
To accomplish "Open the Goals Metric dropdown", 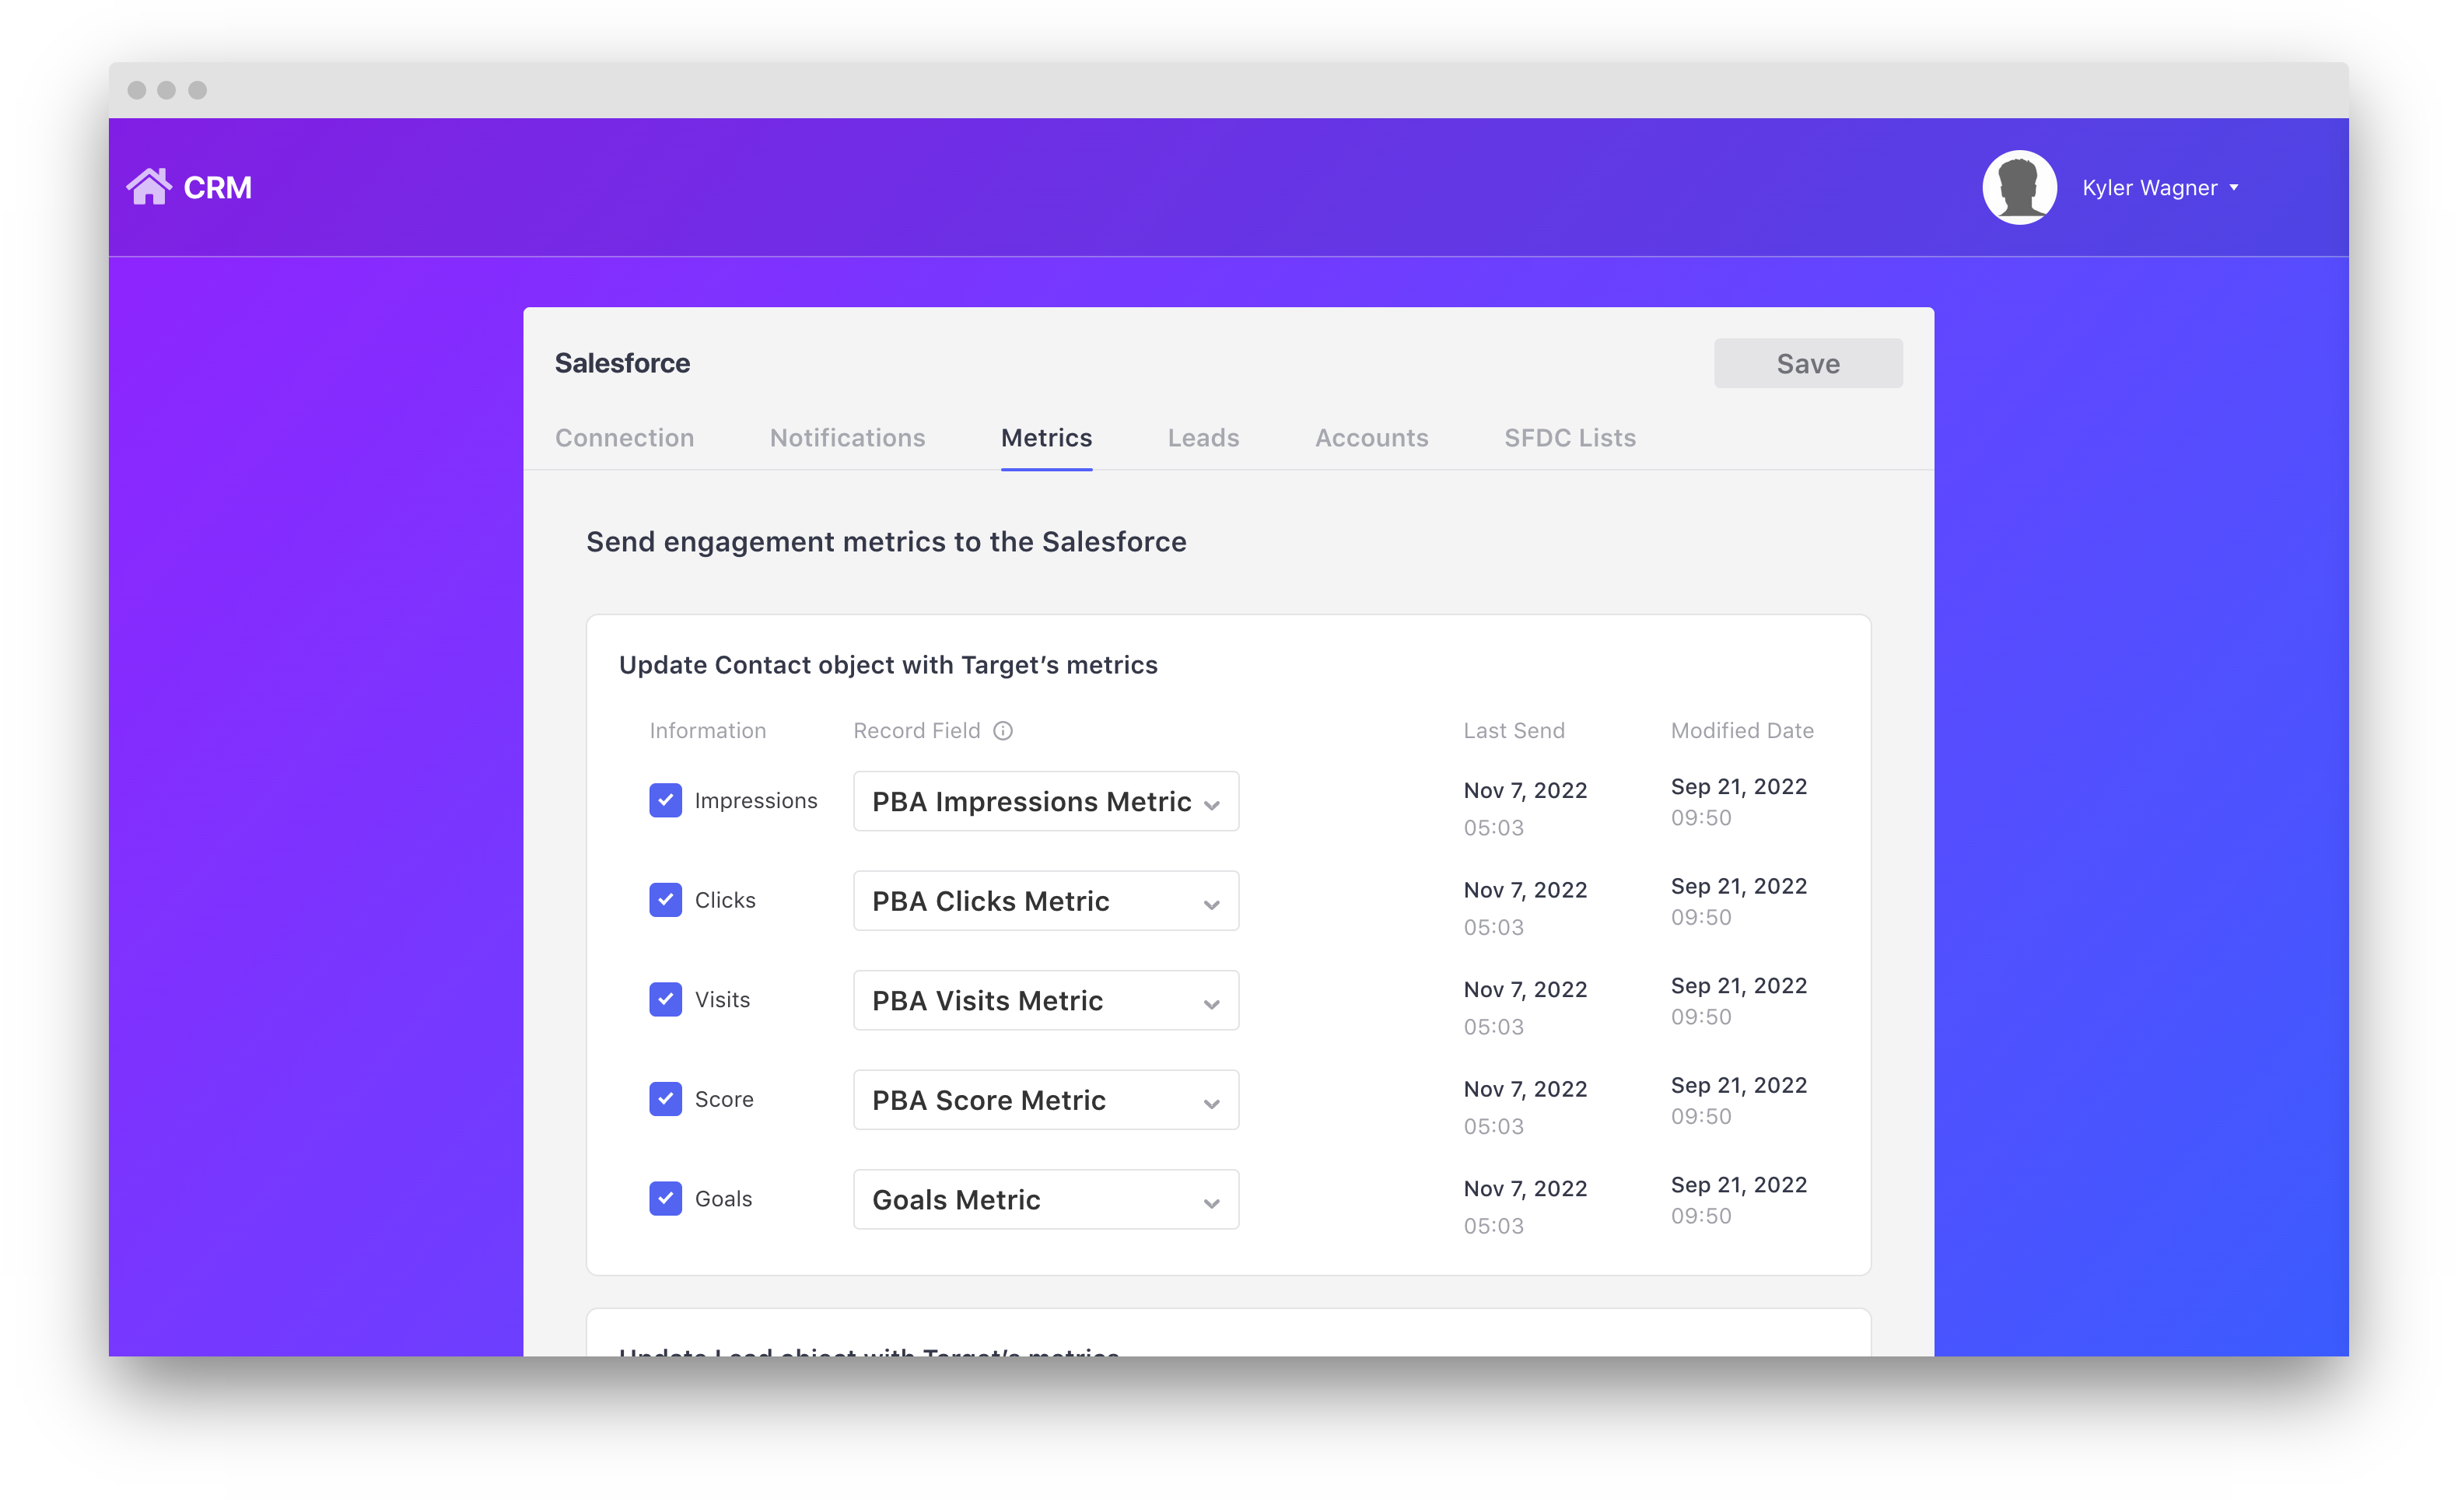I will click(x=1045, y=1199).
